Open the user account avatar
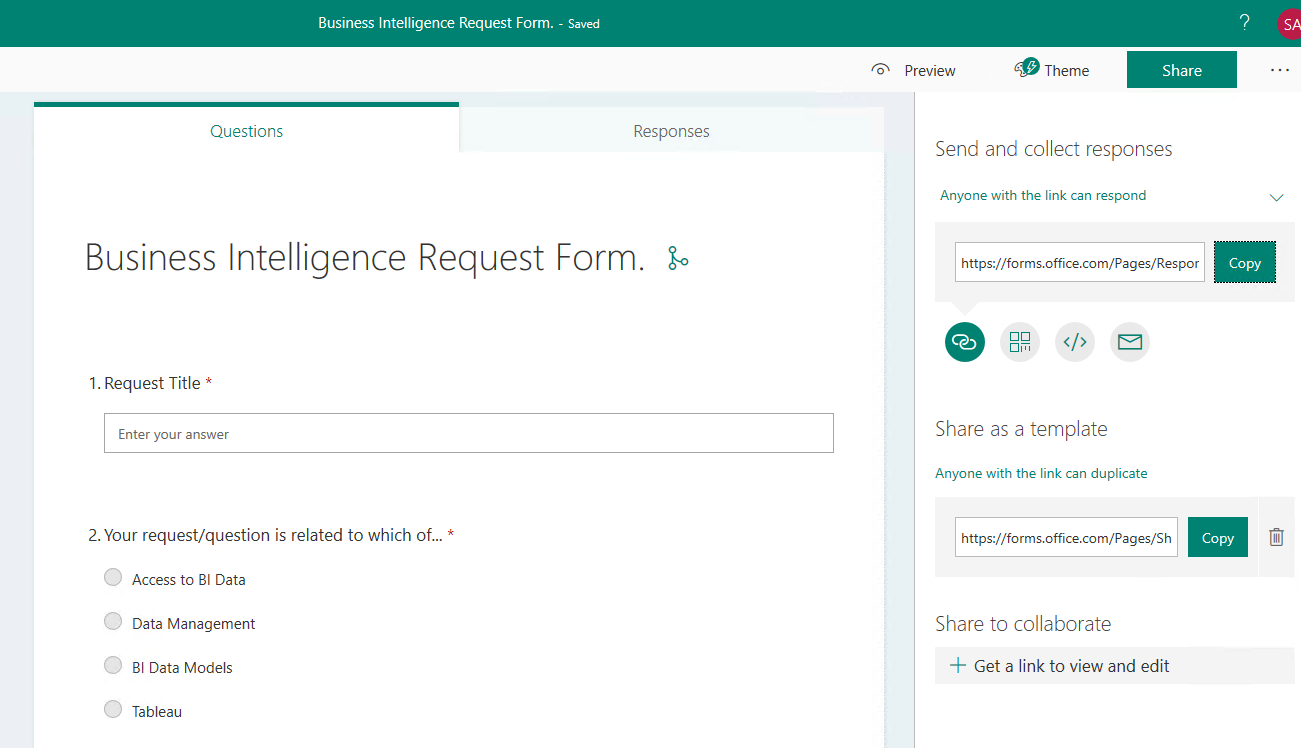The width and height of the screenshot is (1301, 748). click(1289, 23)
